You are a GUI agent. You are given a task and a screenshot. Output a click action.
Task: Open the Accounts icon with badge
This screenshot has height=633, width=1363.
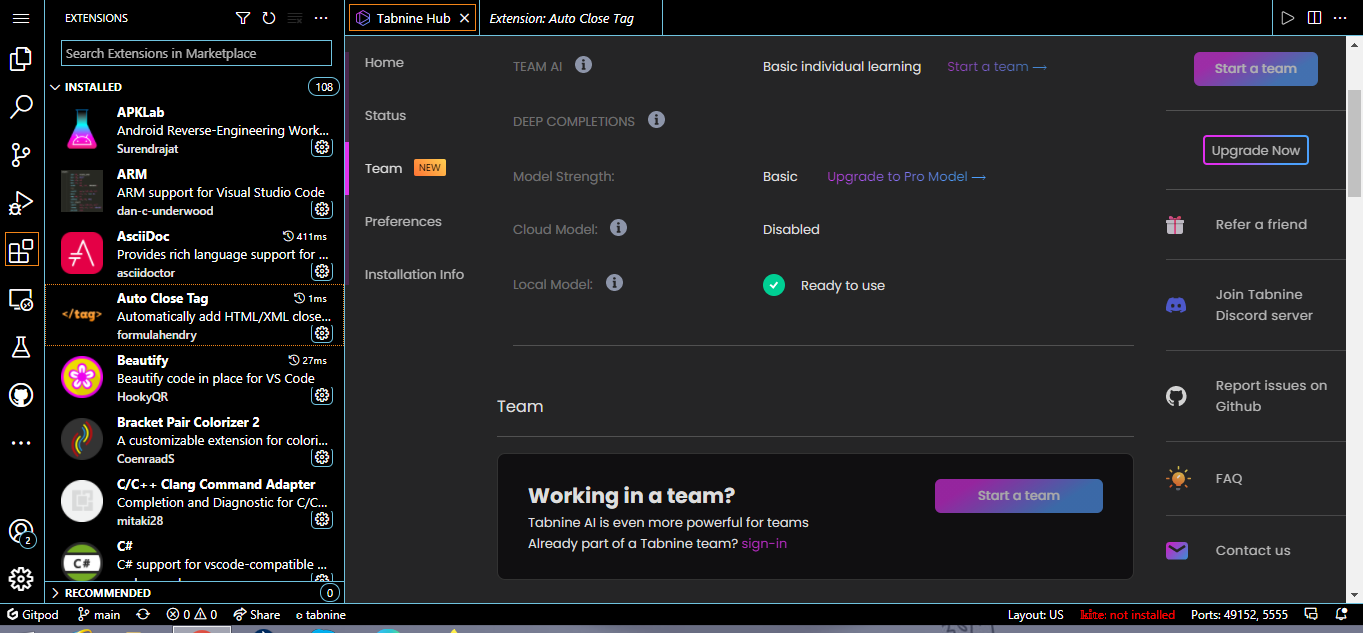21,532
